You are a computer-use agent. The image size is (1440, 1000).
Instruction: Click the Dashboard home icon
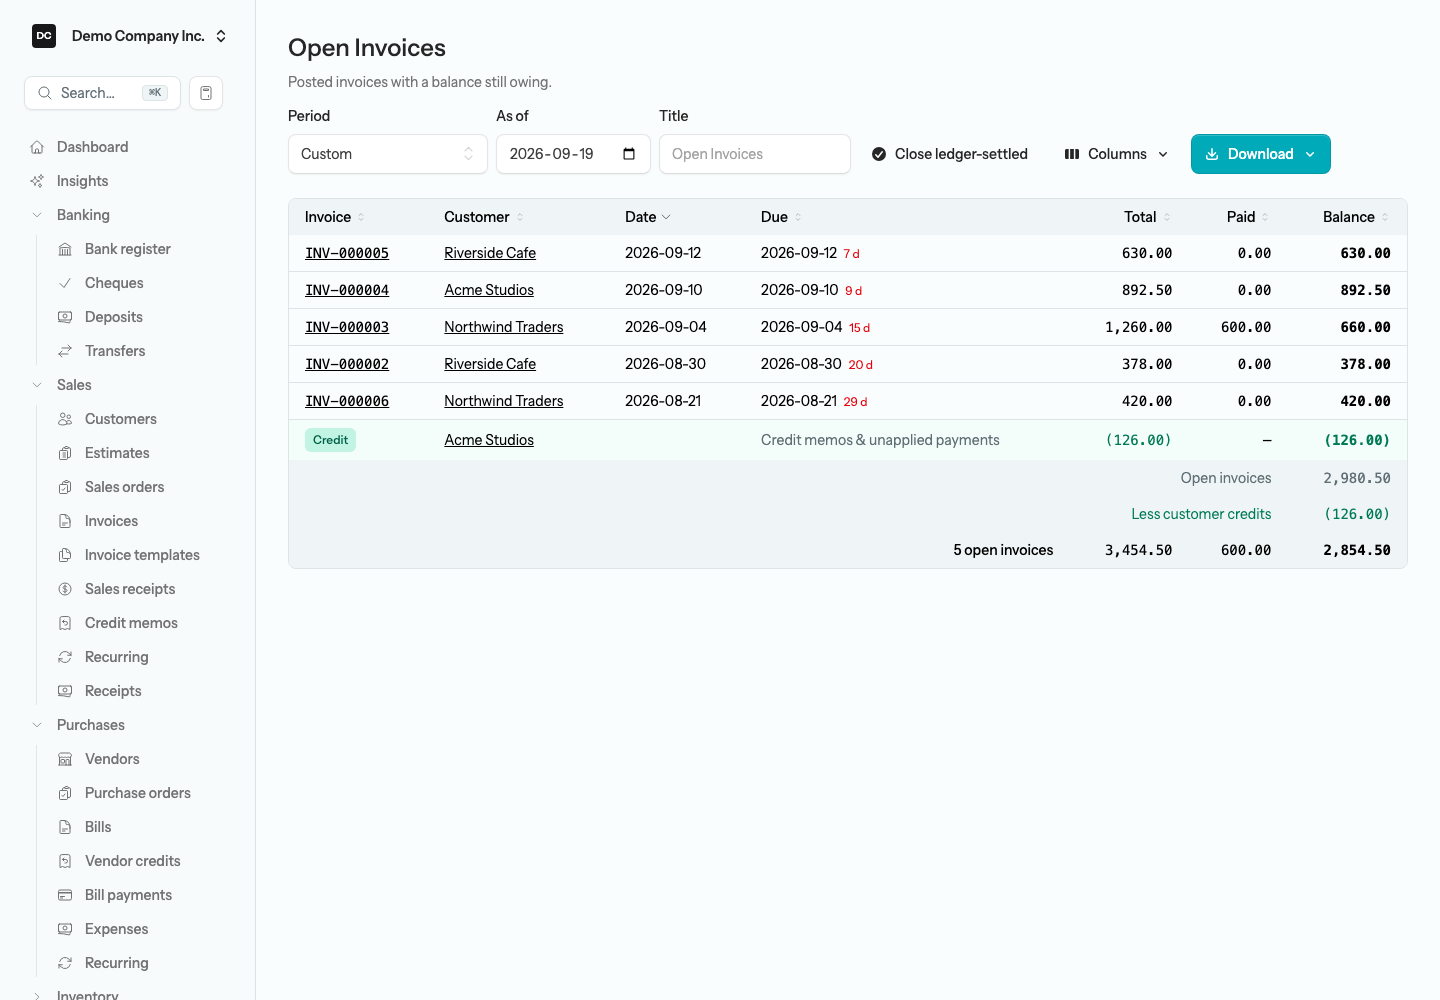37,147
